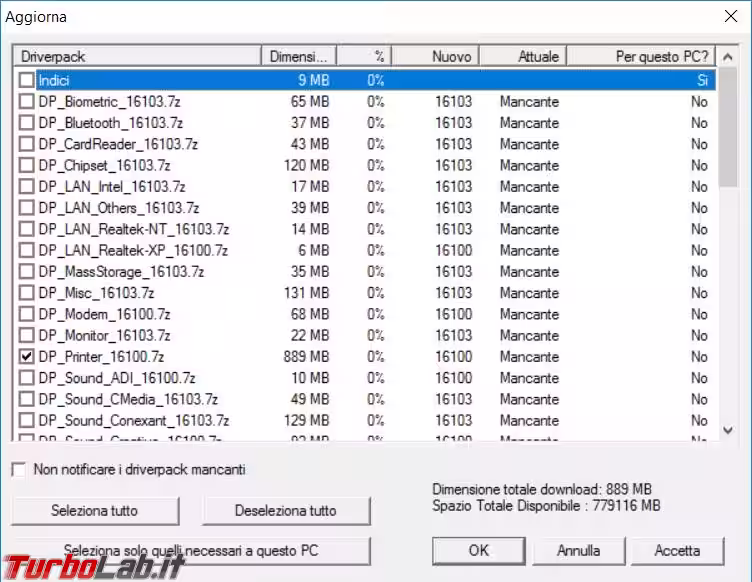Sort by the Attuale column header
Image resolution: width=752 pixels, height=582 pixels.
click(522, 57)
